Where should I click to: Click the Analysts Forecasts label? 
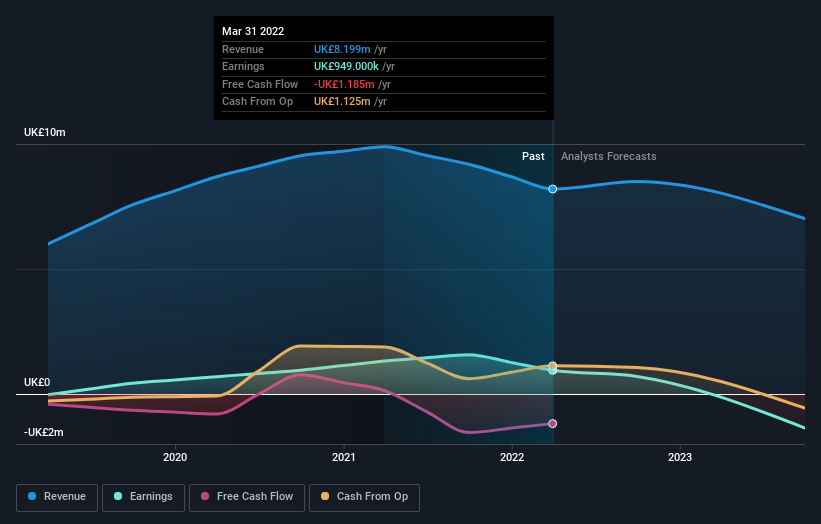608,156
